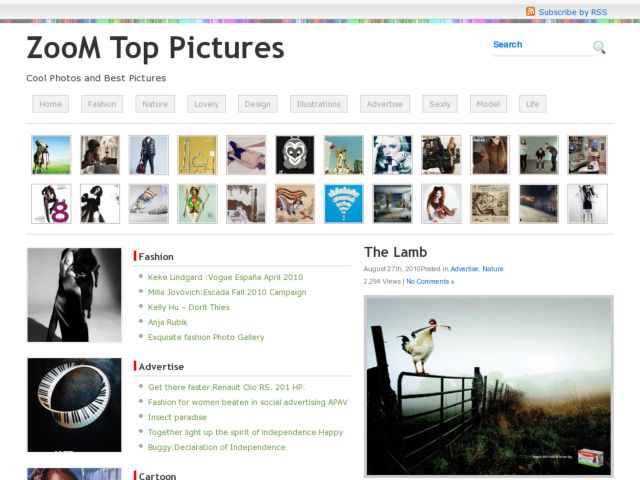This screenshot has width=640, height=480.
Task: Open the Model menu item
Action: [488, 104]
